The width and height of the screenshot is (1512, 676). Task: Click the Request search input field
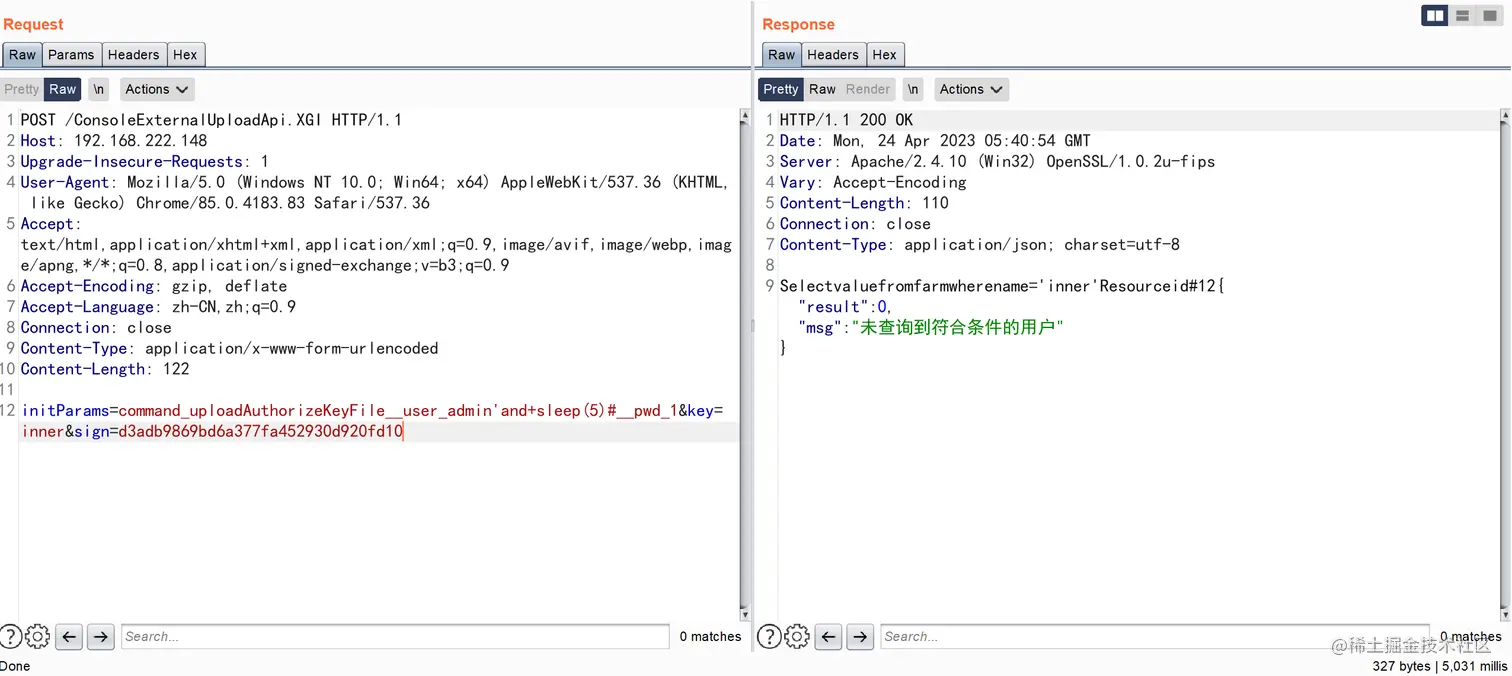395,636
